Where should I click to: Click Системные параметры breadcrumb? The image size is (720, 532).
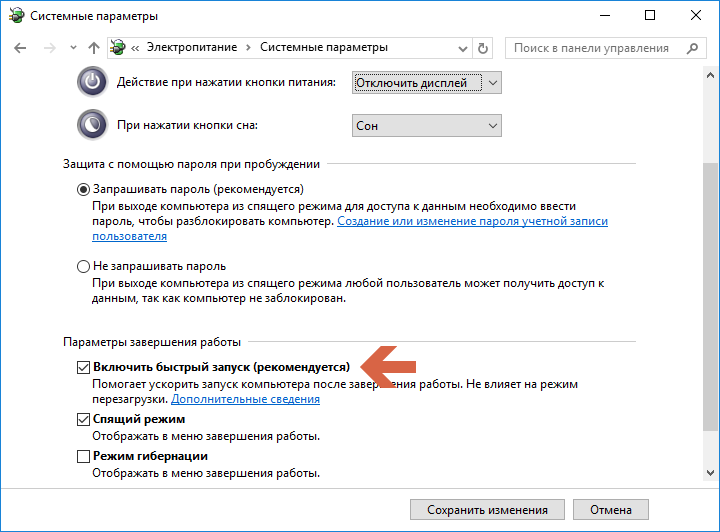click(324, 47)
